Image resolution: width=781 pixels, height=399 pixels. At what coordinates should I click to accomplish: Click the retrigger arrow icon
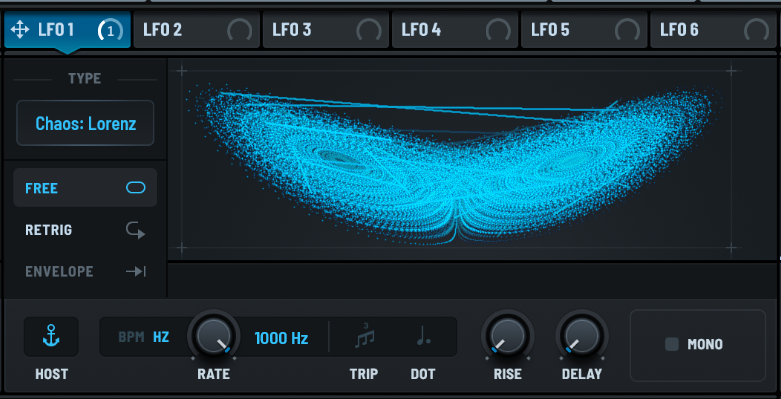pyautogui.click(x=135, y=231)
